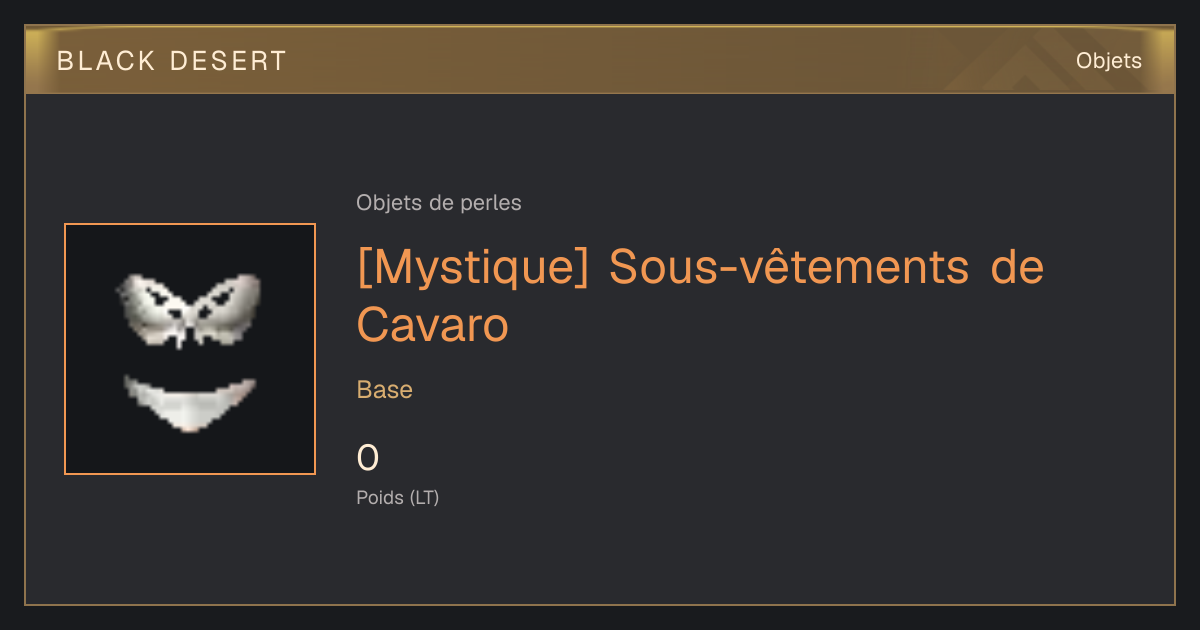Open the Objets link in header
The height and width of the screenshot is (630, 1200).
[x=1108, y=61]
